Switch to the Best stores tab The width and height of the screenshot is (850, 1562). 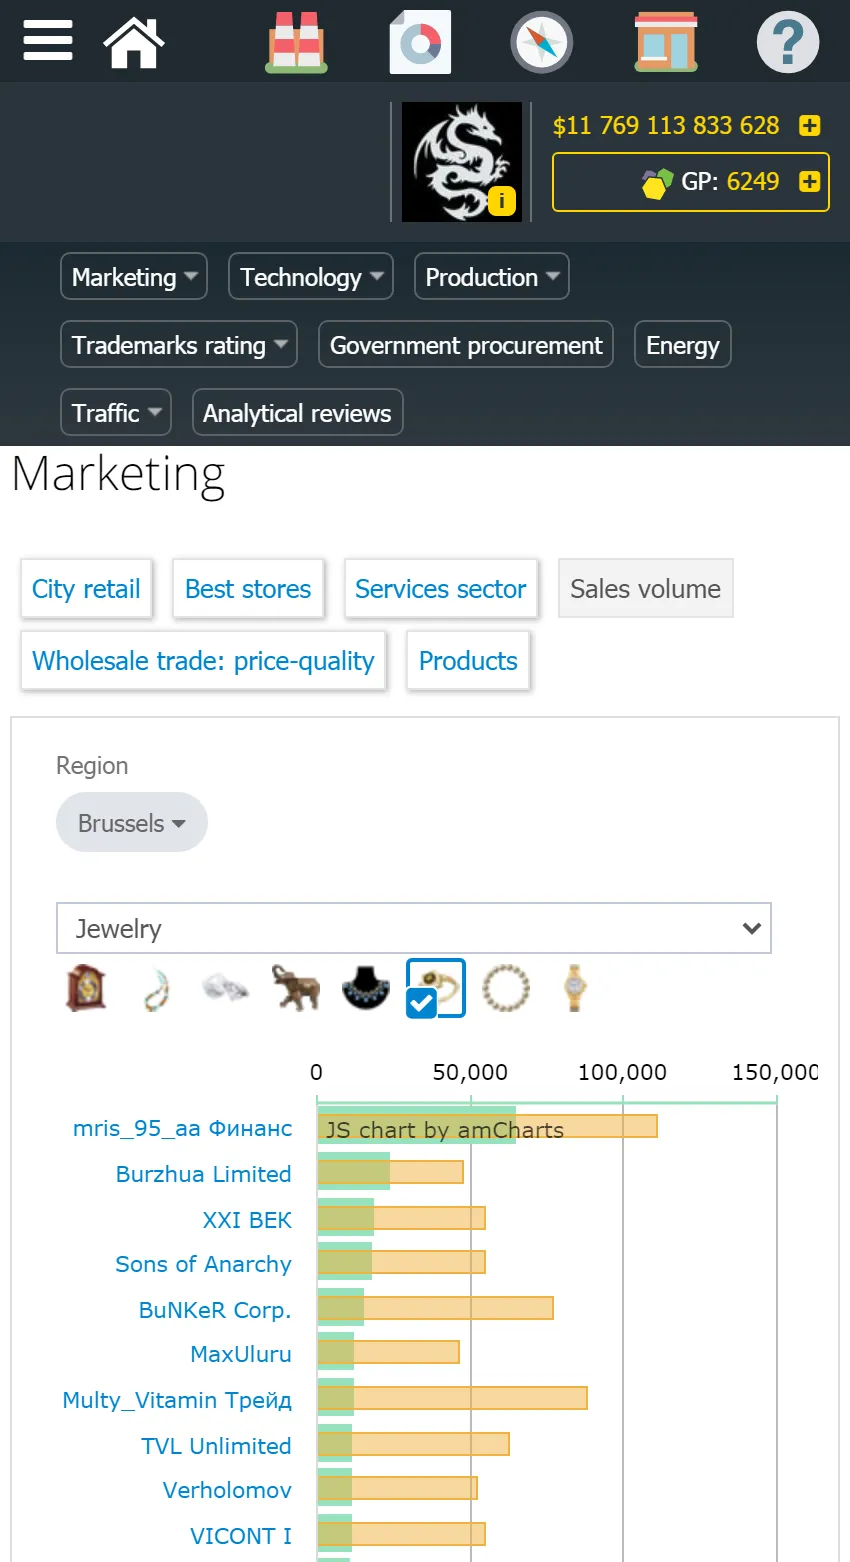coord(248,589)
